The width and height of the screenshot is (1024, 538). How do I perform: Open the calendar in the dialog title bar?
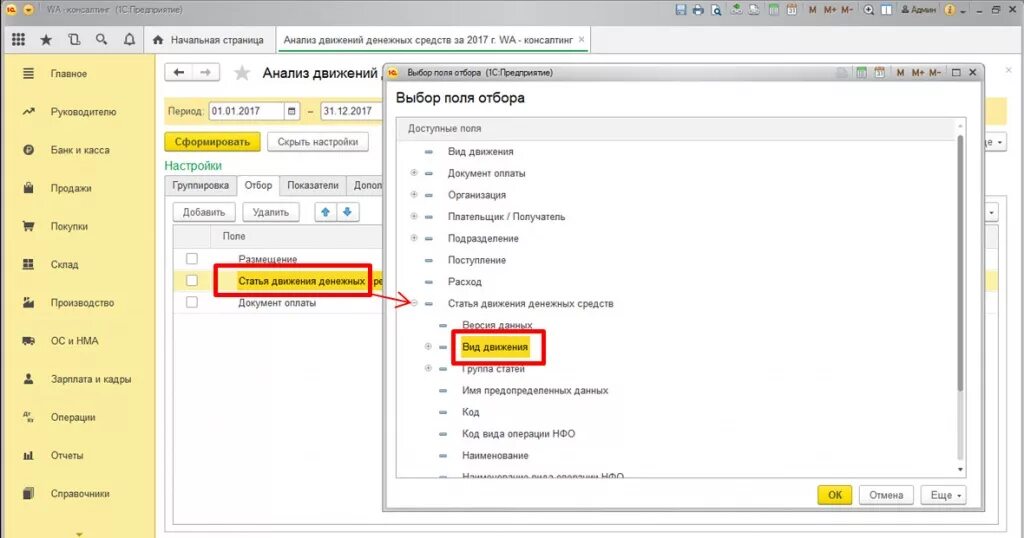(x=879, y=72)
